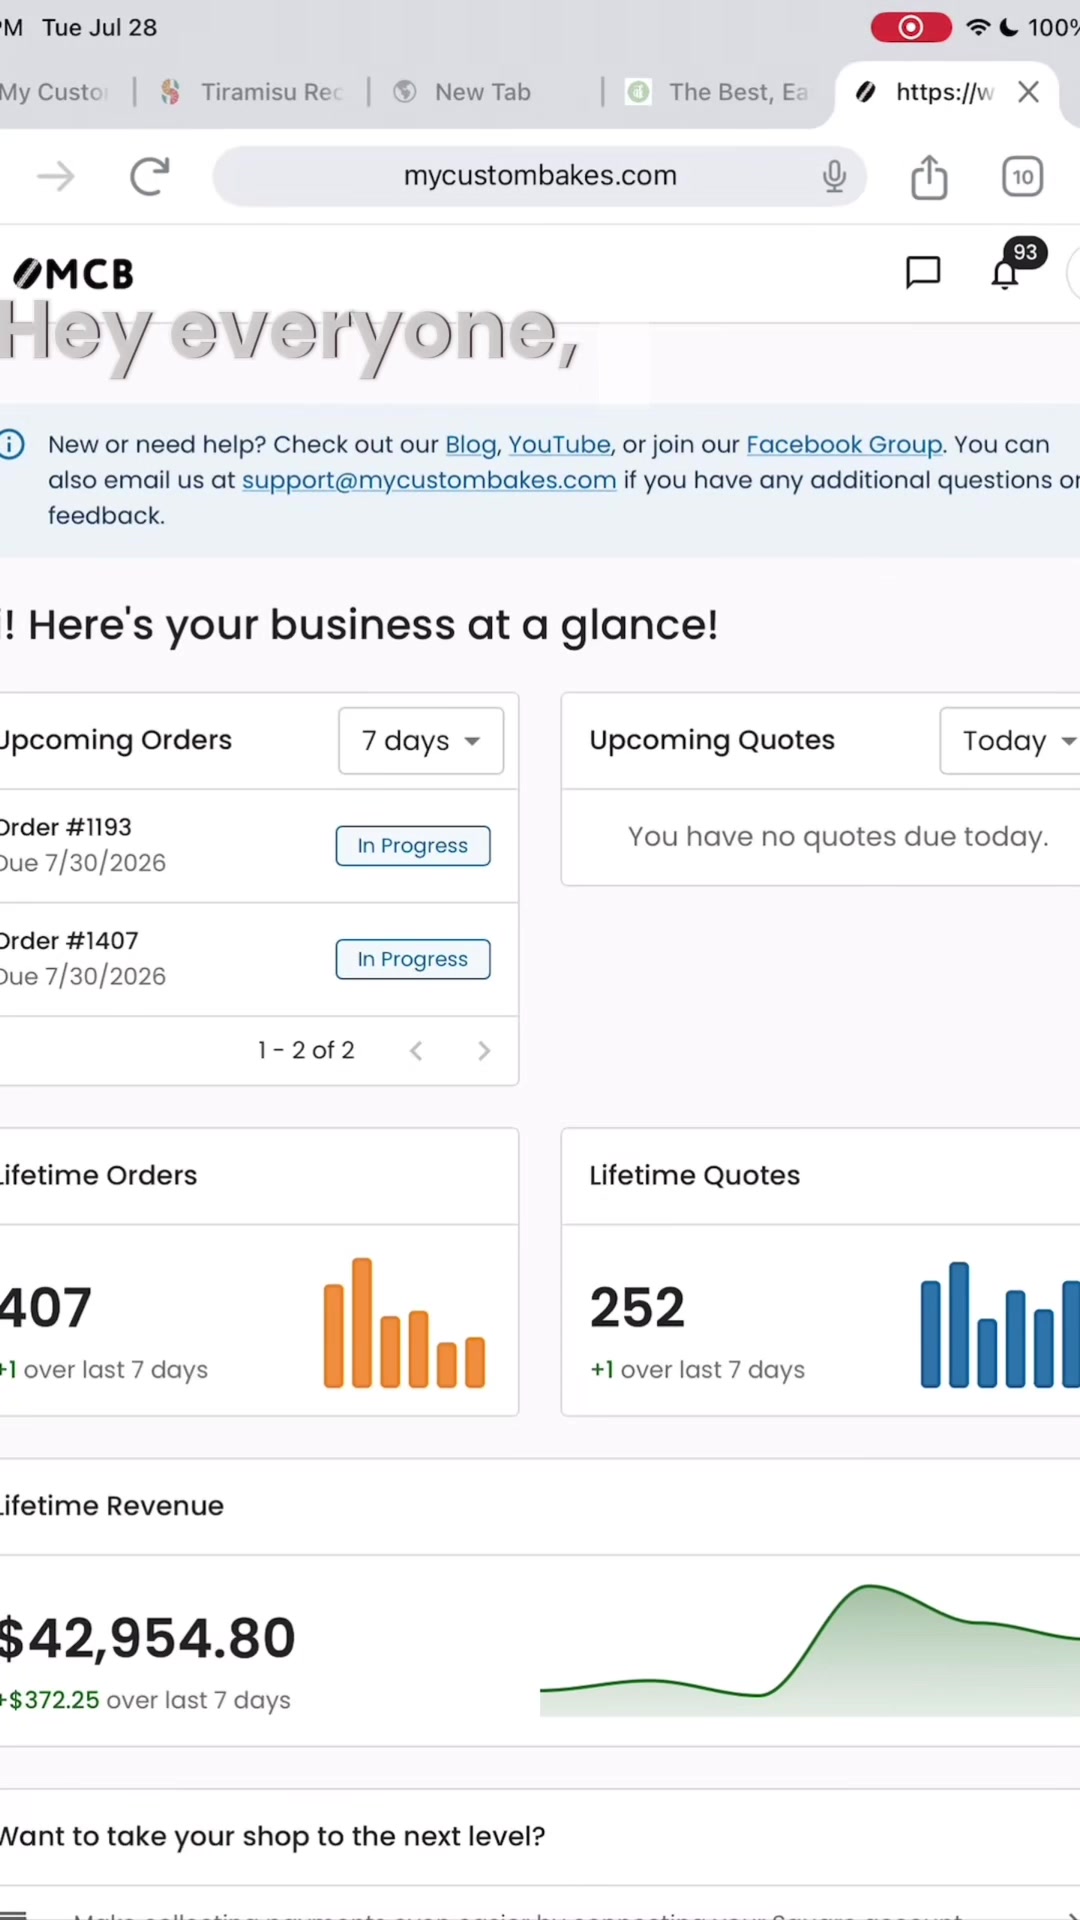Click In Progress status for Order #1407

(x=413, y=960)
